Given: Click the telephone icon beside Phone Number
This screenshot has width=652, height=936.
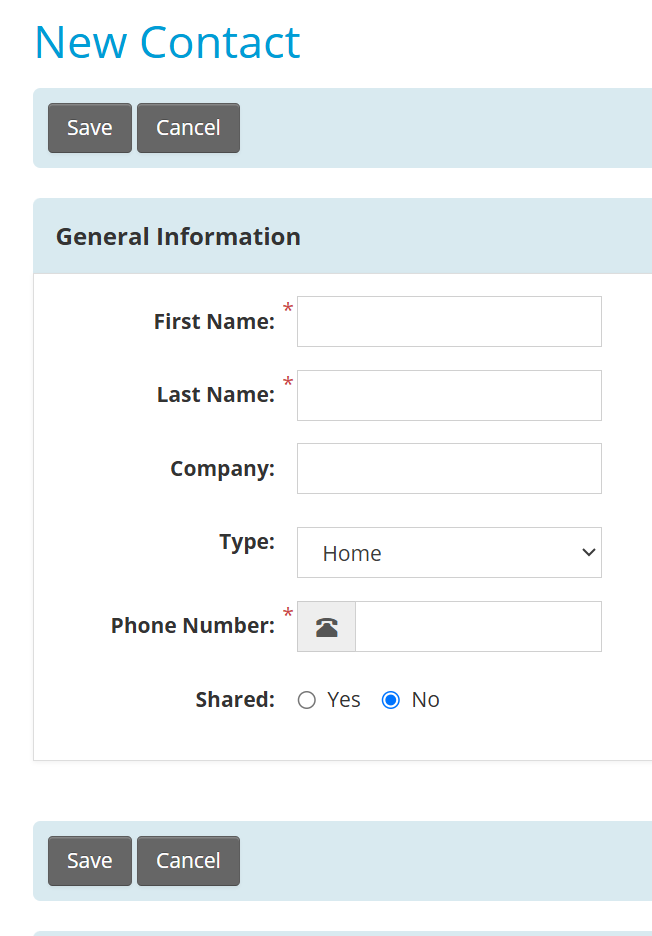Looking at the screenshot, I should 327,627.
